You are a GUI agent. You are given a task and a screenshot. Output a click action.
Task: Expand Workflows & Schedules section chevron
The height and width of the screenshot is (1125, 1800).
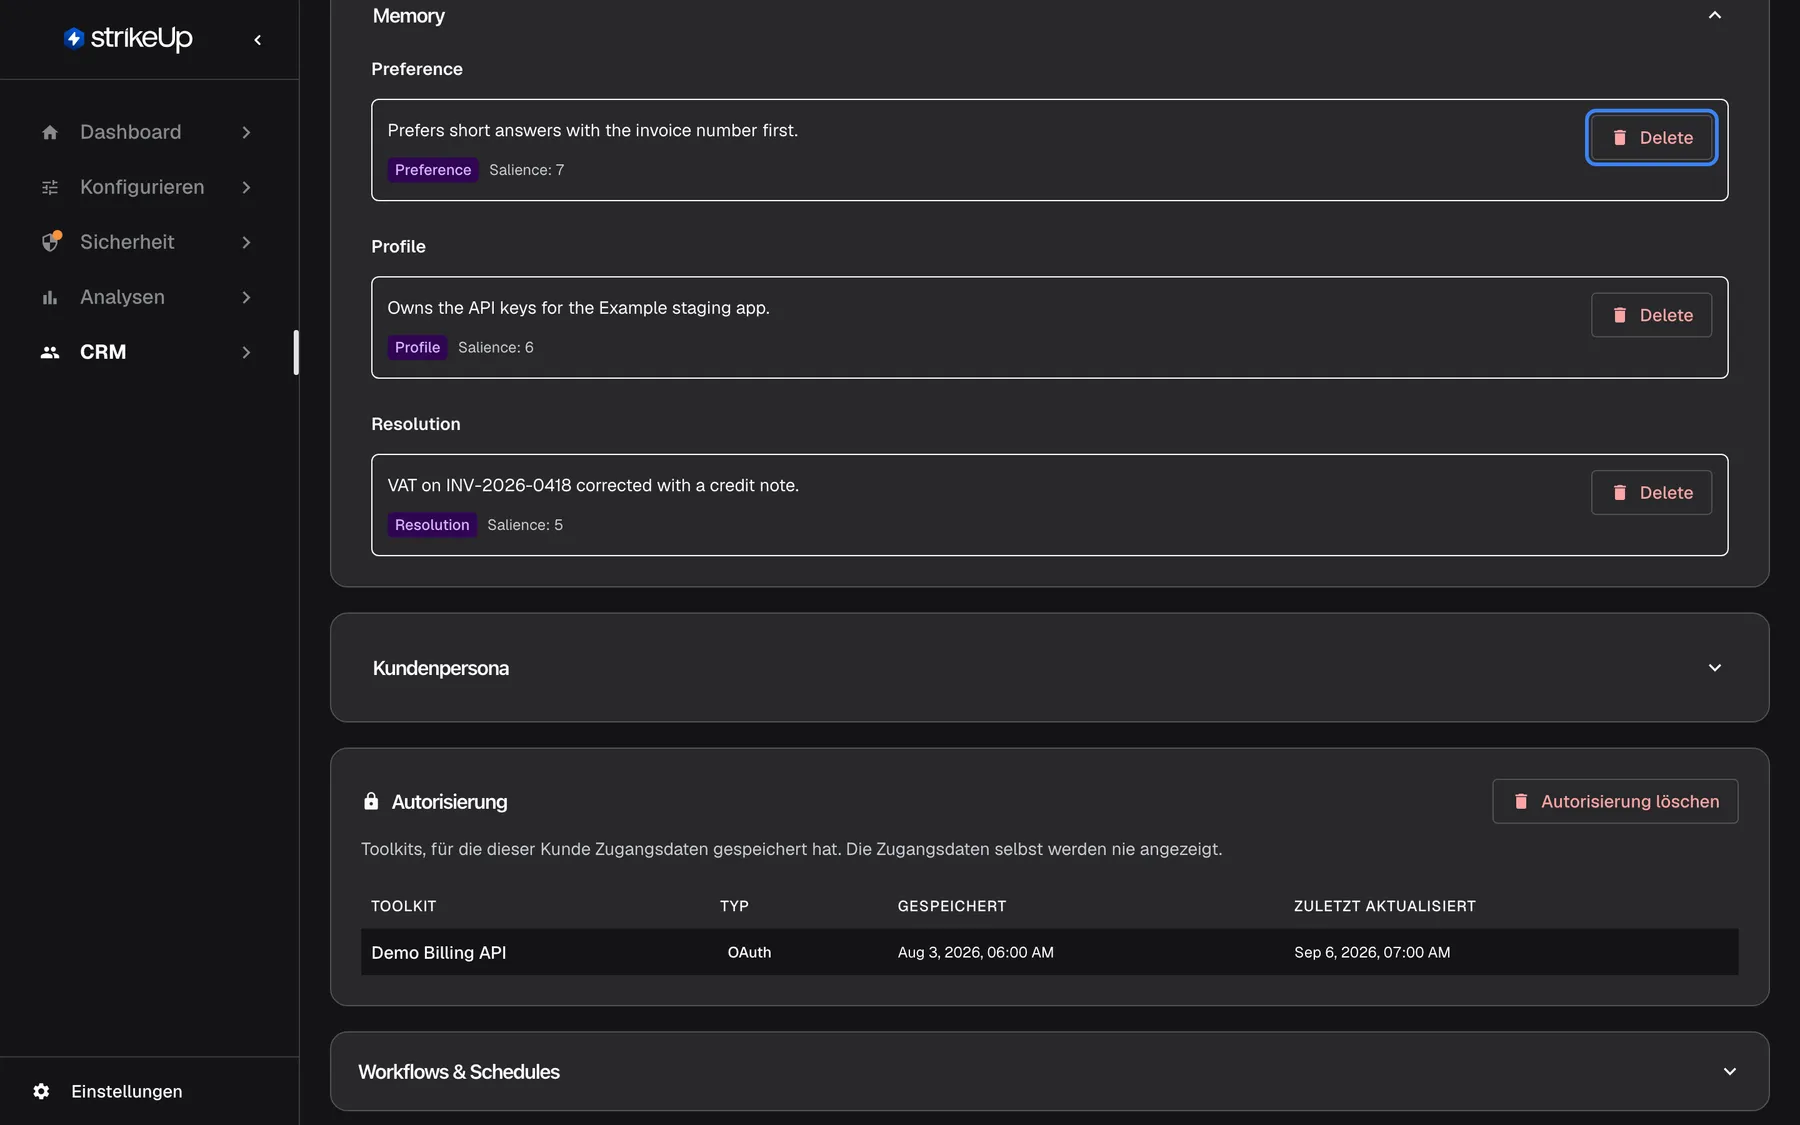(1730, 1071)
